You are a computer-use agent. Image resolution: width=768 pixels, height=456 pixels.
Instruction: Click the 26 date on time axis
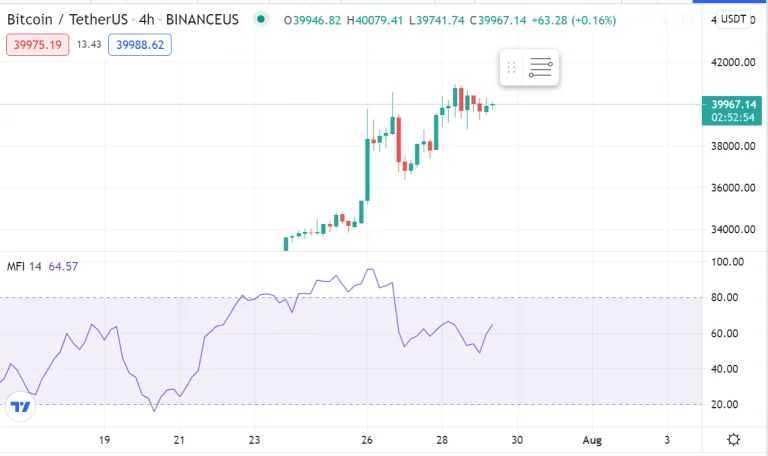coord(366,439)
